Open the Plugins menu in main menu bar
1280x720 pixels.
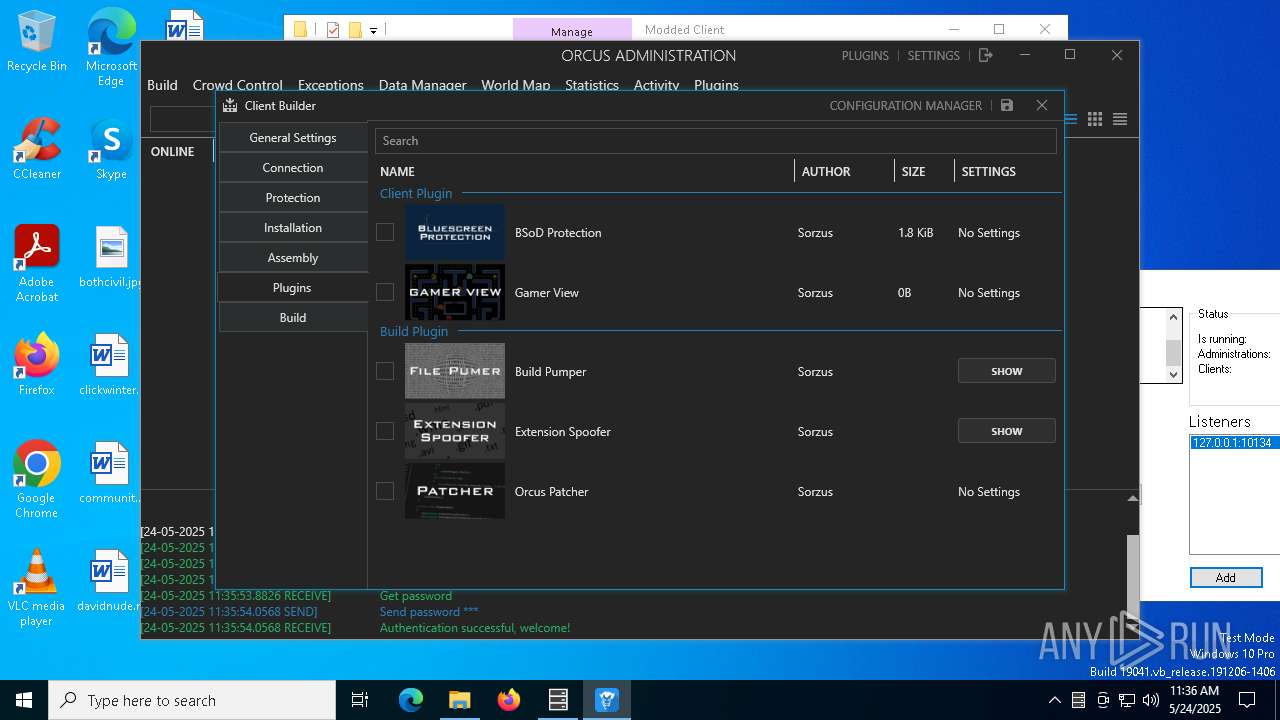click(716, 85)
